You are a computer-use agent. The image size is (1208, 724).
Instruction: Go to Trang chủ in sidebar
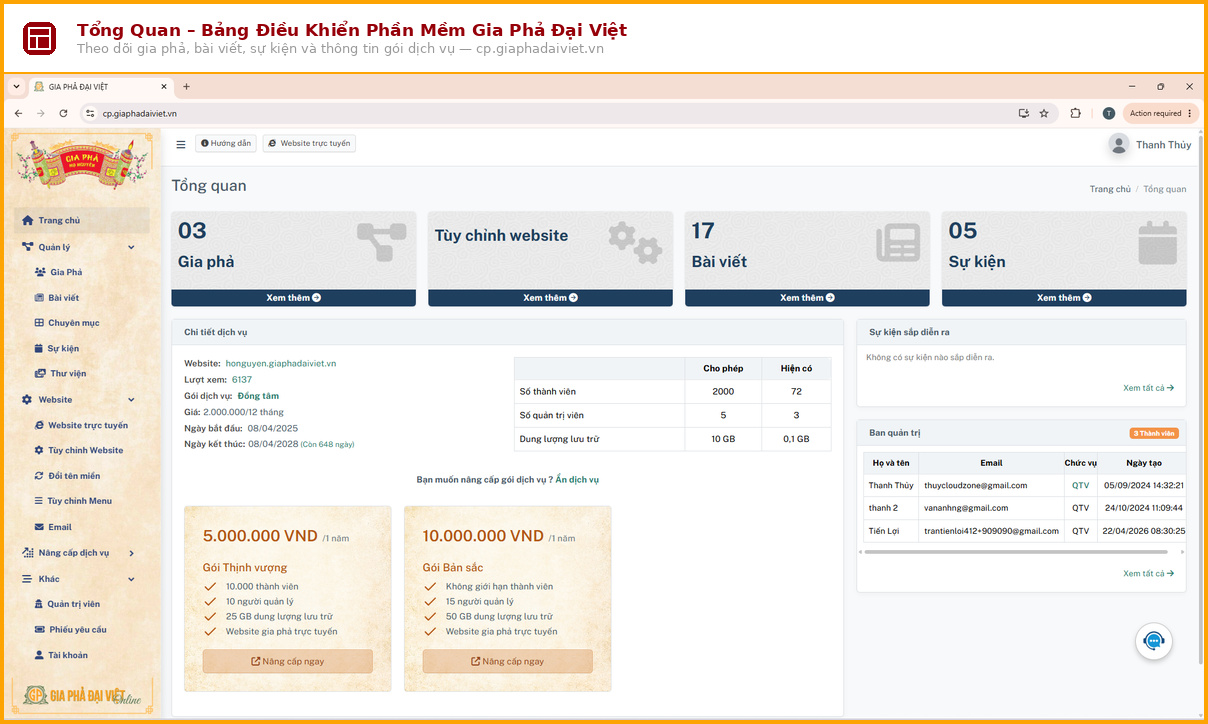pyautogui.click(x=82, y=221)
